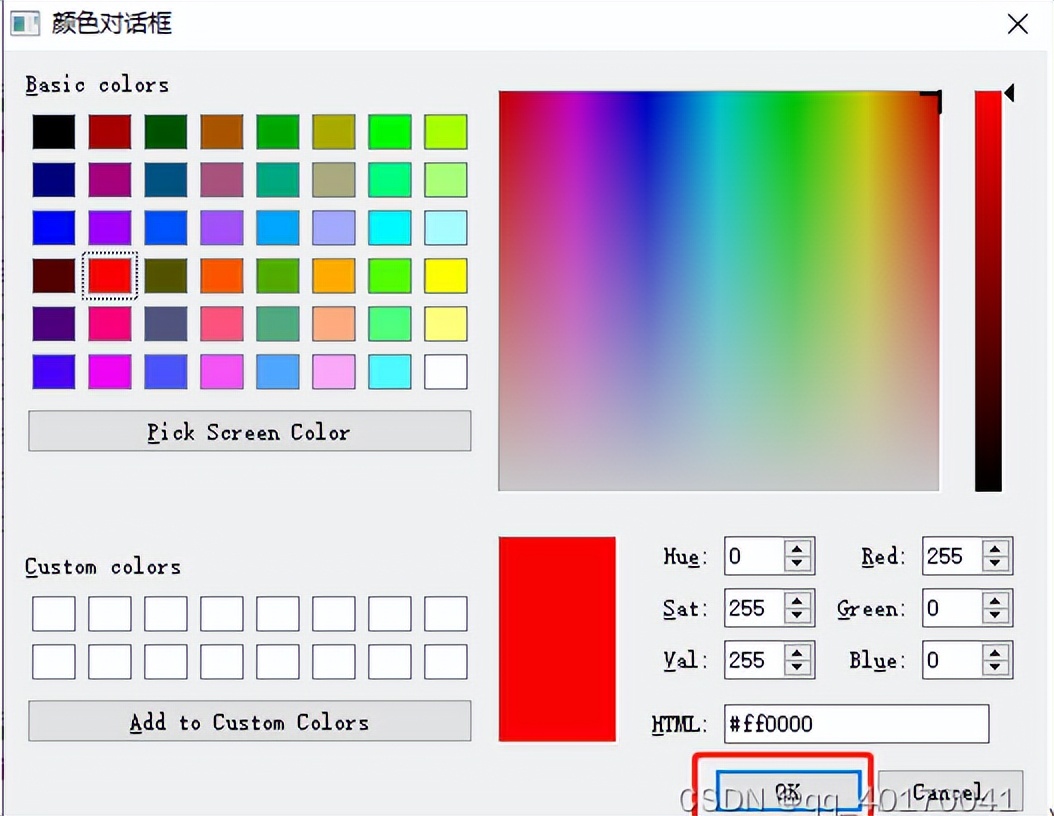1054x816 pixels.
Task: Confirm the color with OK
Action: click(787, 790)
